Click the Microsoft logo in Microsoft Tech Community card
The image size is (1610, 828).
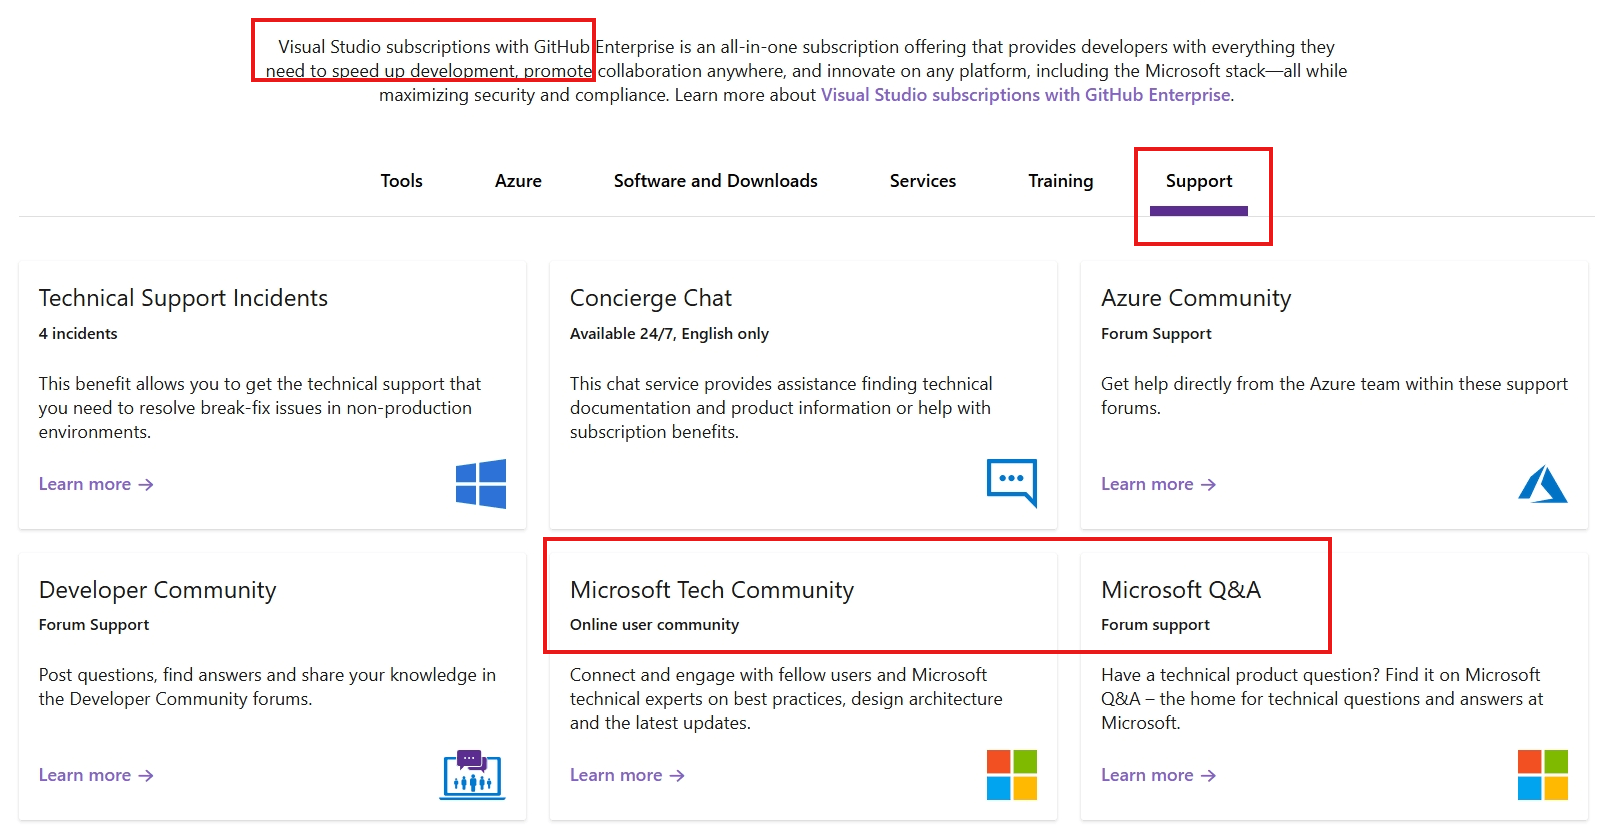pos(1012,775)
